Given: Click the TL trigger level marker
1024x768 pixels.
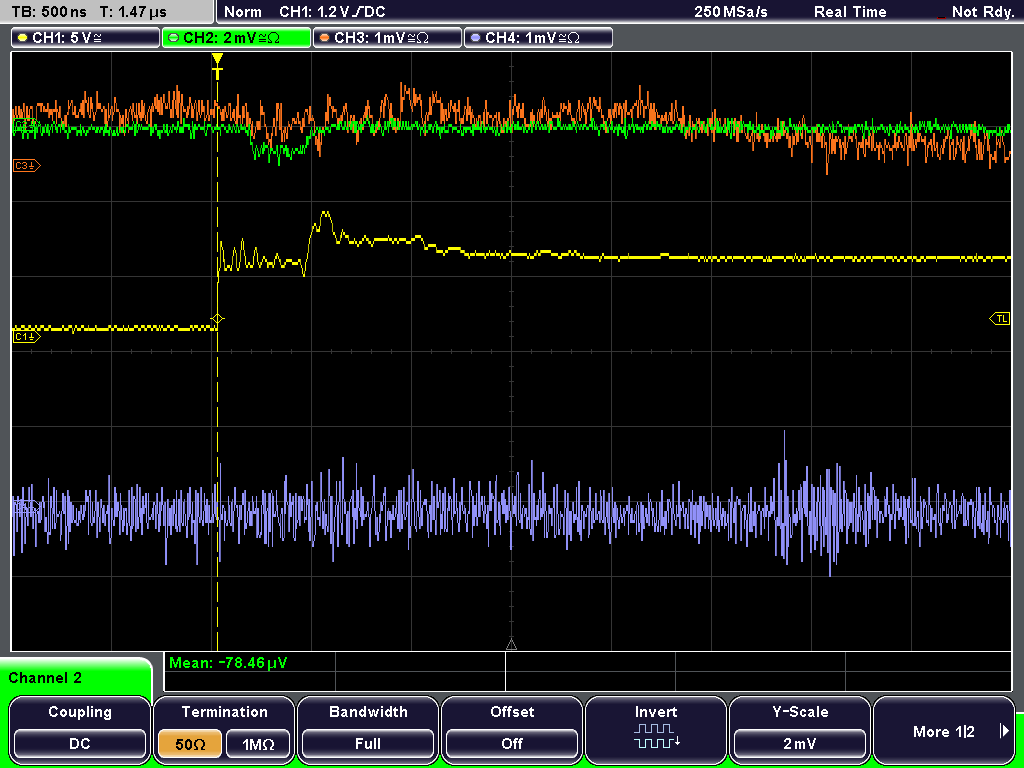Looking at the screenshot, I should click(x=1000, y=319).
